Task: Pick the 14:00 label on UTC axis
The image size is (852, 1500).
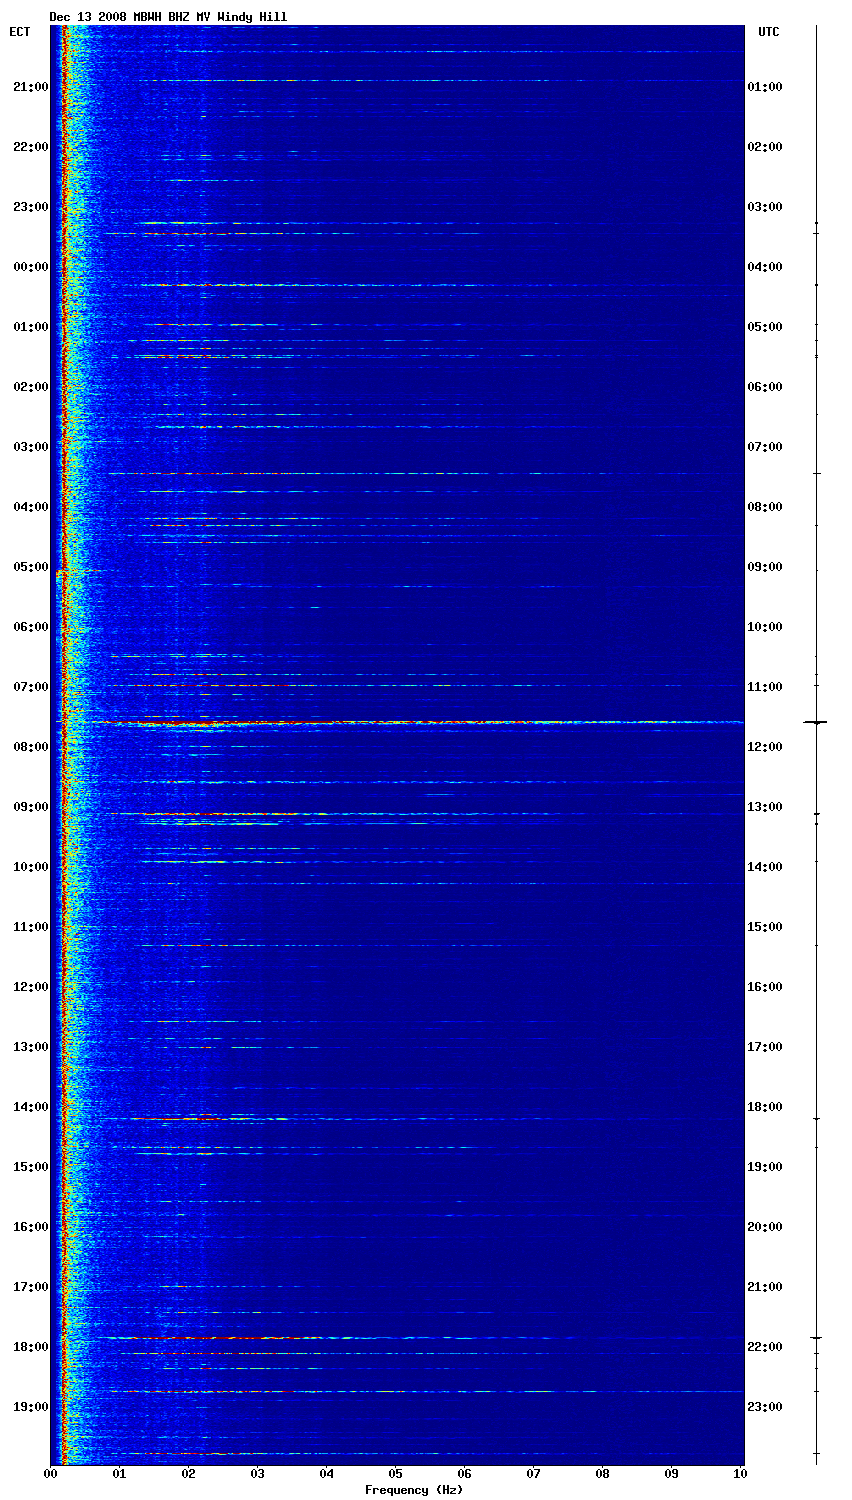Action: tap(765, 867)
